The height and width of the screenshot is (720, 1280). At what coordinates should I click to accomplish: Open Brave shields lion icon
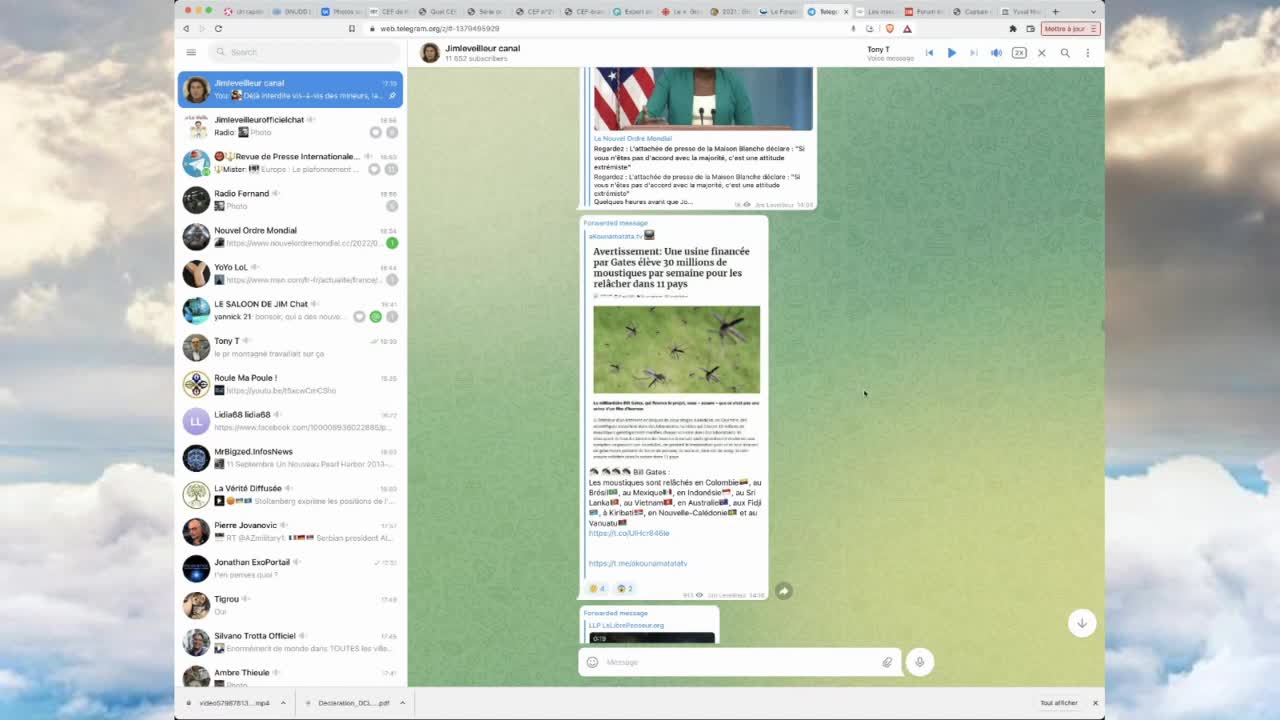point(889,28)
